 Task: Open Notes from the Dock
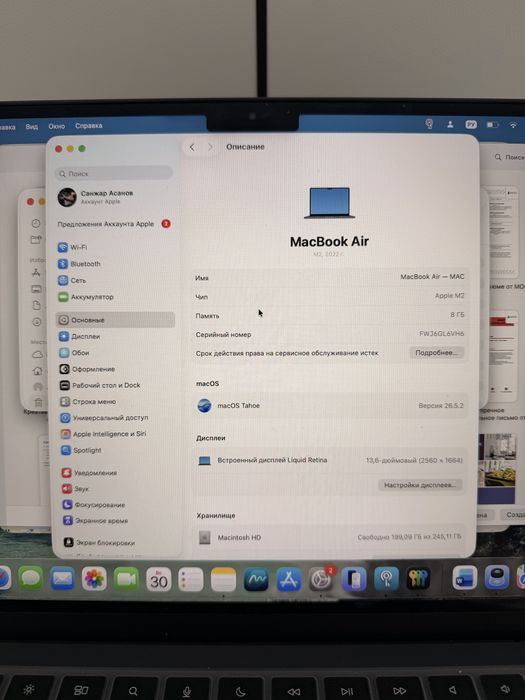point(223,579)
